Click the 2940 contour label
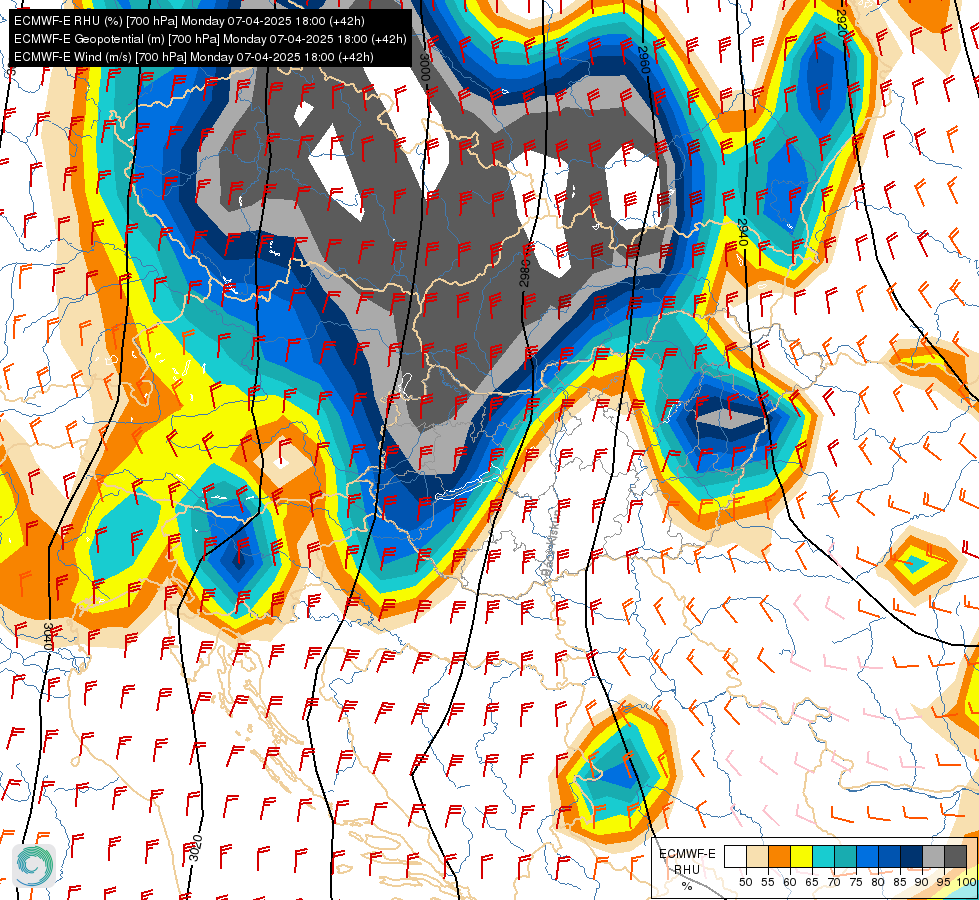979x900 pixels. [742, 232]
